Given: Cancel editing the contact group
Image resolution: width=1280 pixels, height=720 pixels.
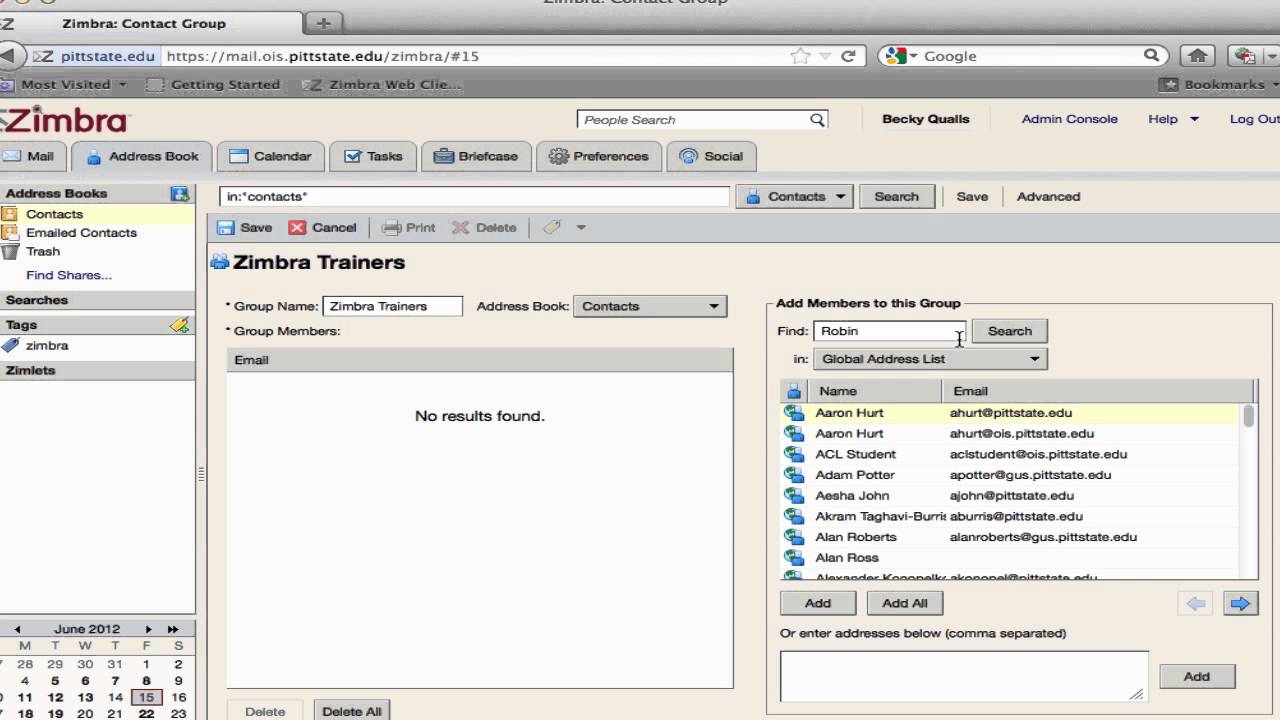Looking at the screenshot, I should point(322,228).
